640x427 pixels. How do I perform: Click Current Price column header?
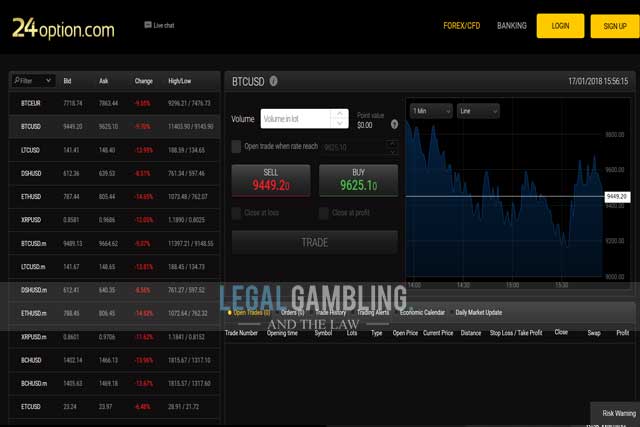coord(438,333)
